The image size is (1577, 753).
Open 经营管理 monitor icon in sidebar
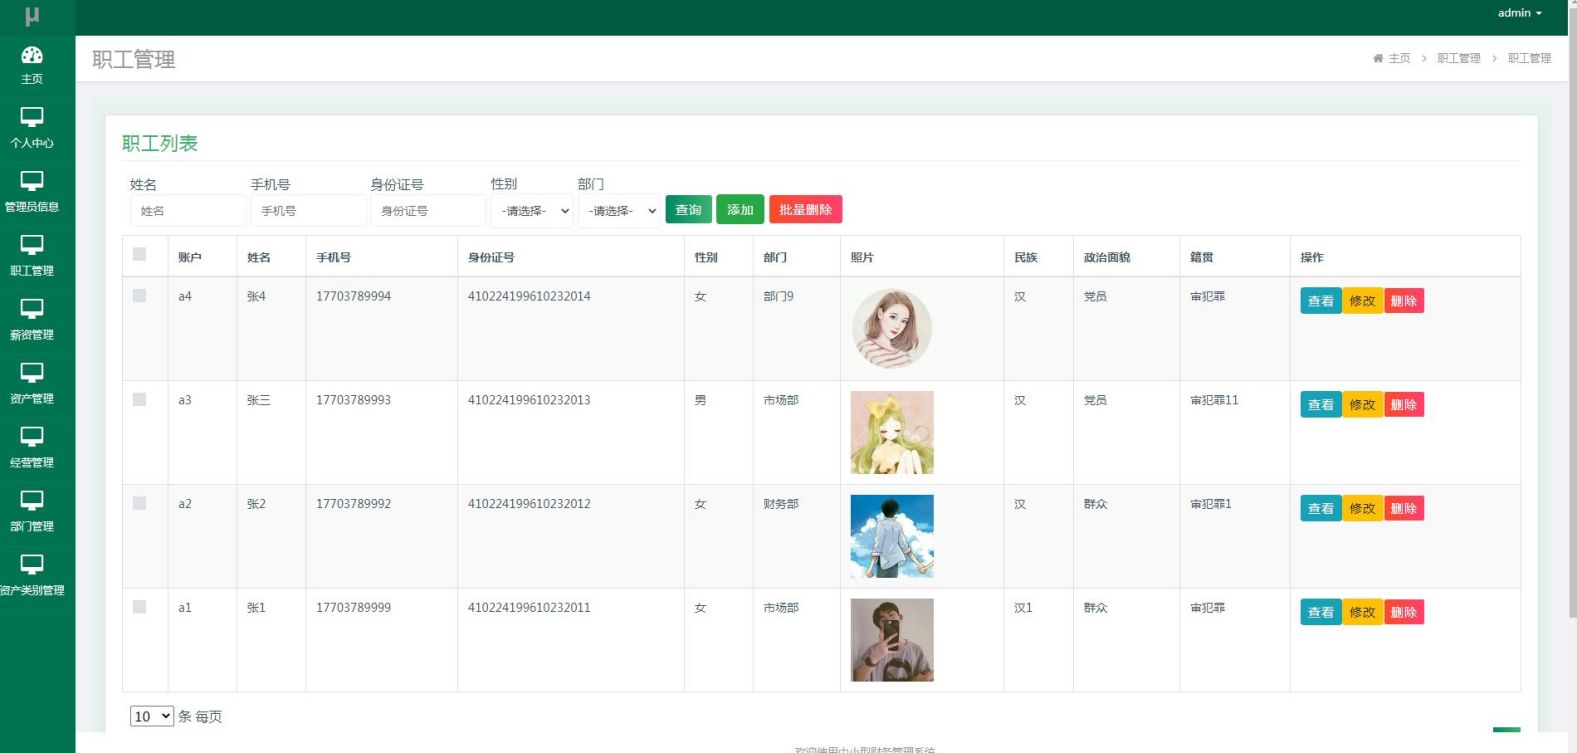click(x=32, y=437)
